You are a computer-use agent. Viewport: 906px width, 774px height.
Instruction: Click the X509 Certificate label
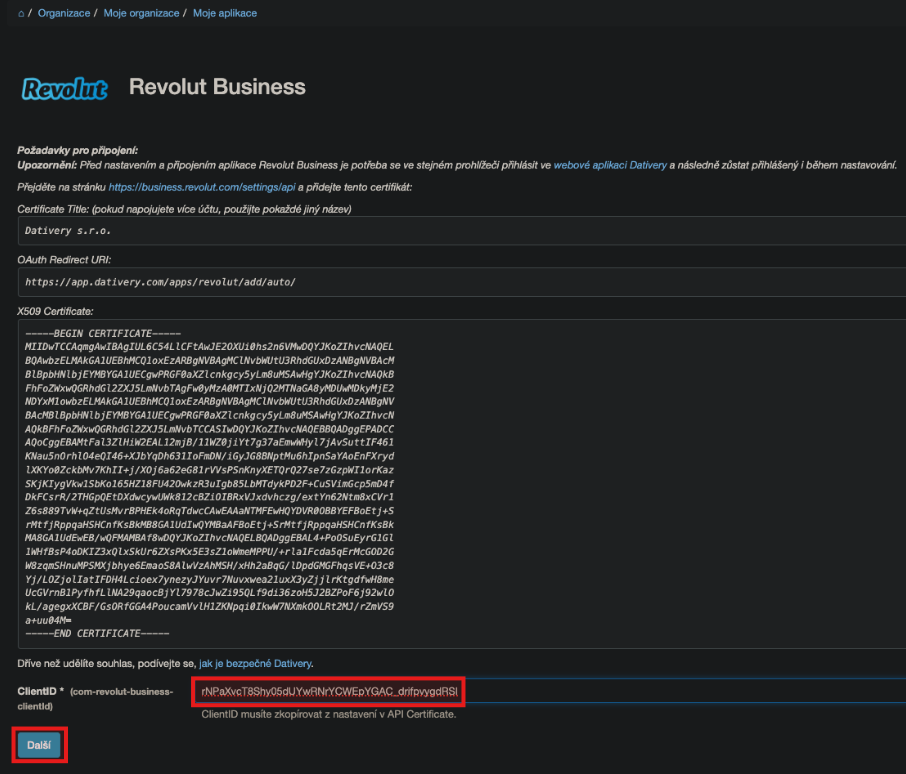(55, 311)
